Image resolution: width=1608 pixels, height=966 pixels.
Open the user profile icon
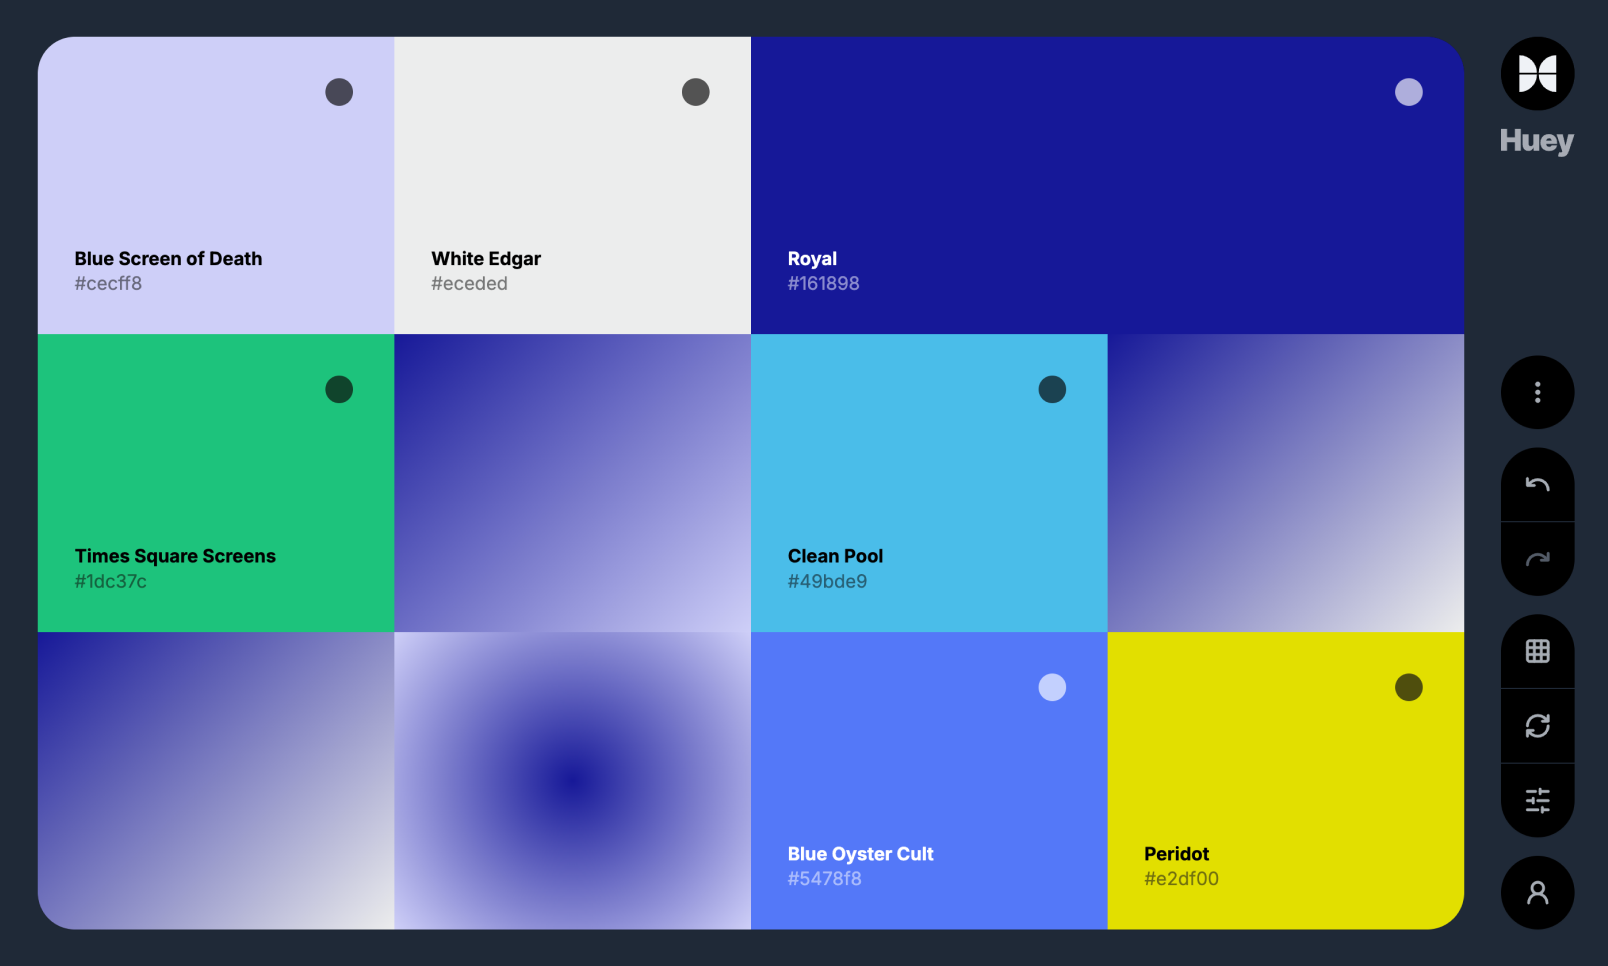[1537, 892]
